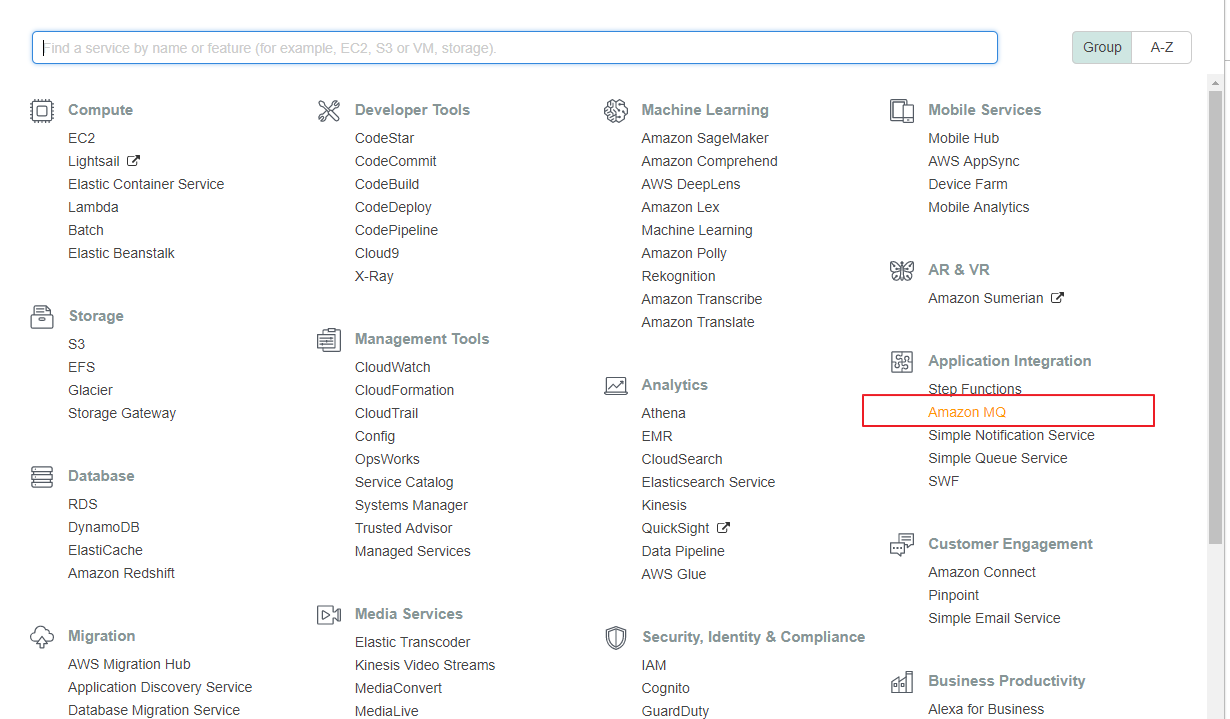
Task: Click the Developer Tools wrench icon
Action: [x=329, y=110]
